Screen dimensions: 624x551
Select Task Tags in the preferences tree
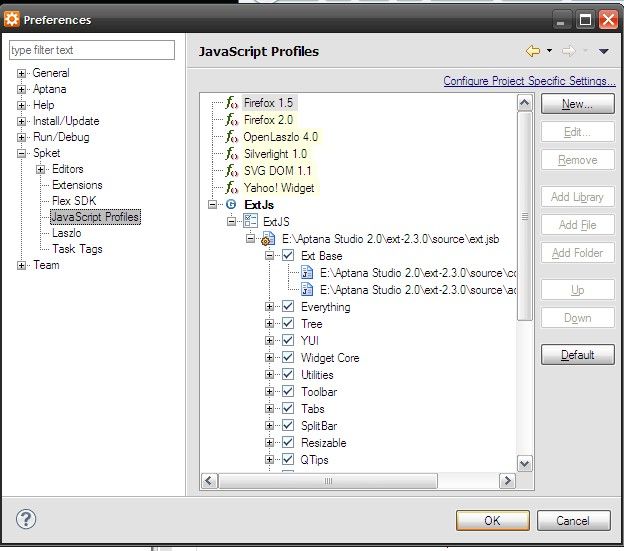77,249
